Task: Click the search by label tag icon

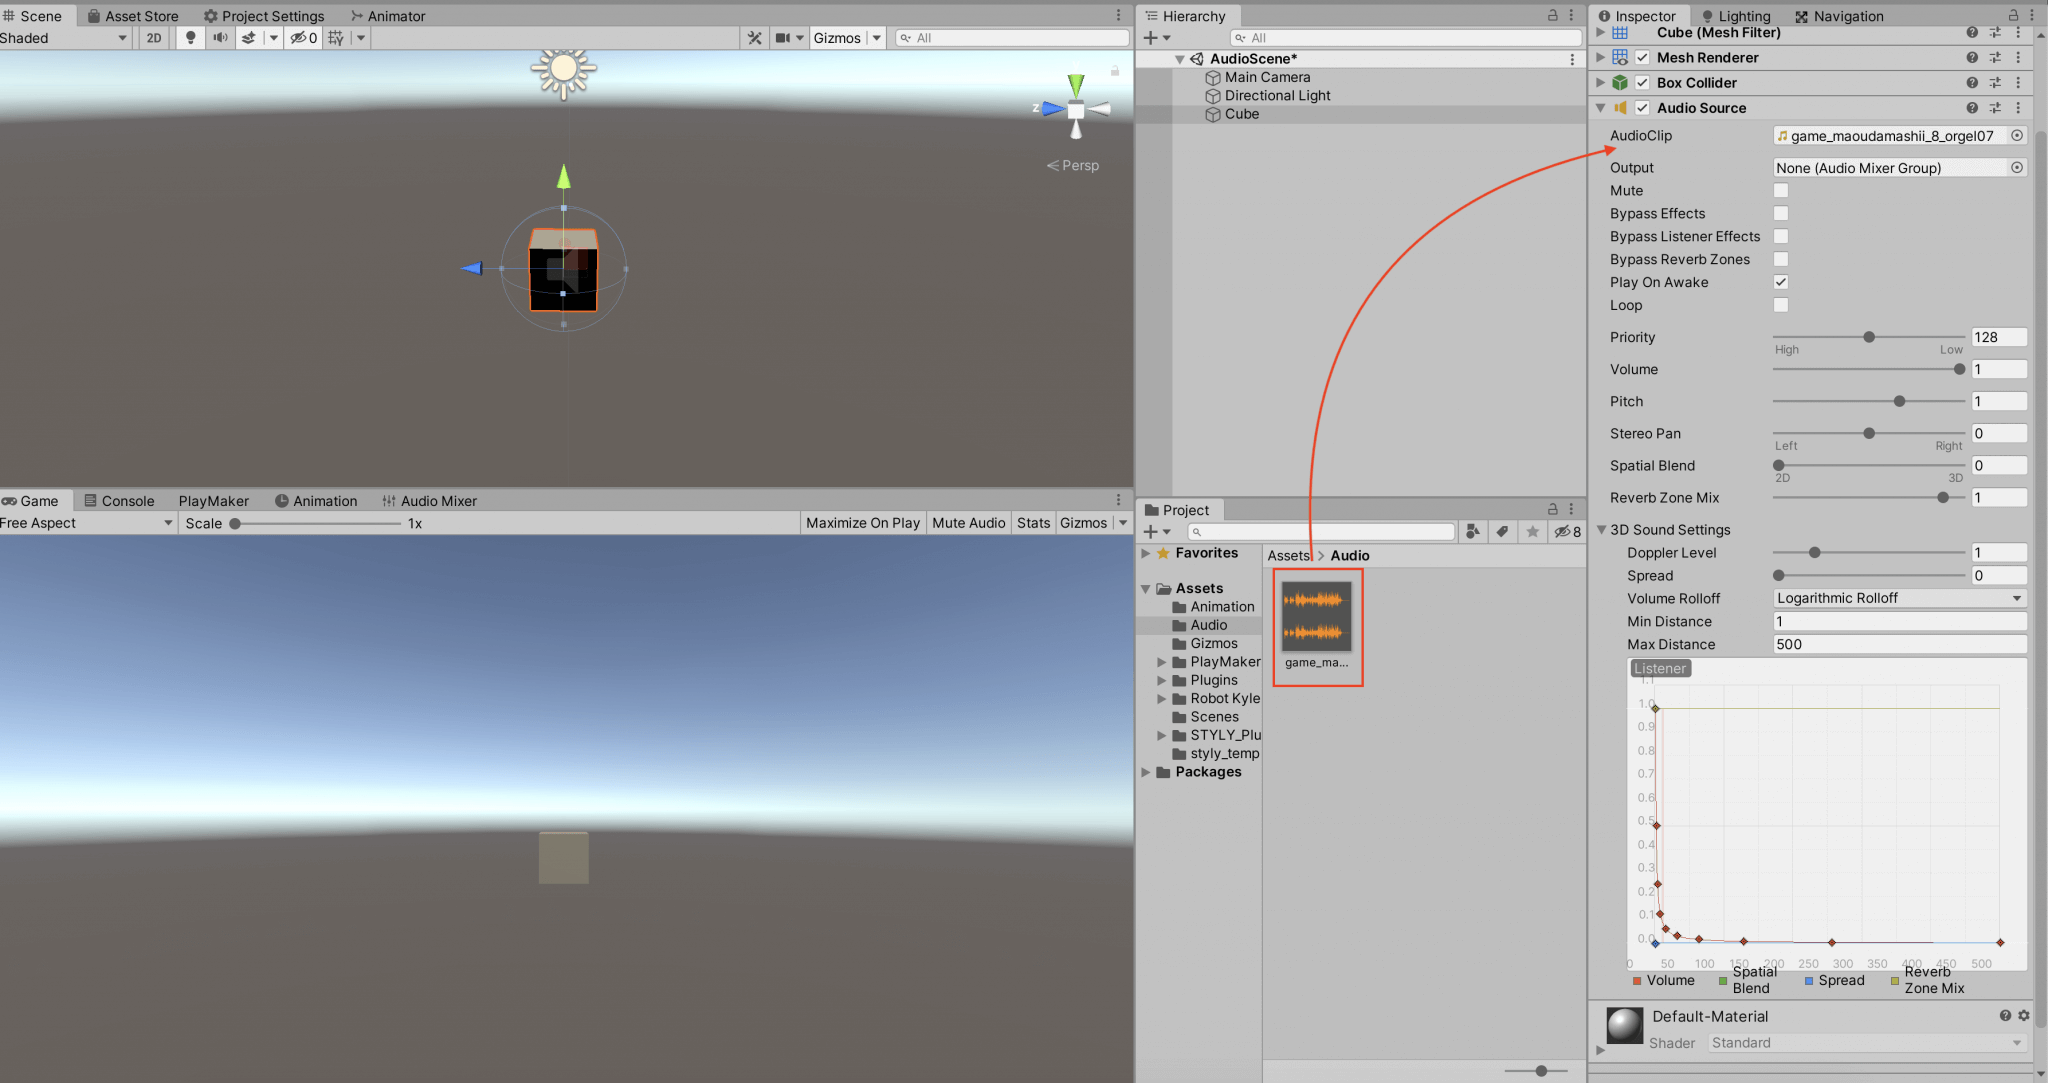Action: tap(1502, 531)
